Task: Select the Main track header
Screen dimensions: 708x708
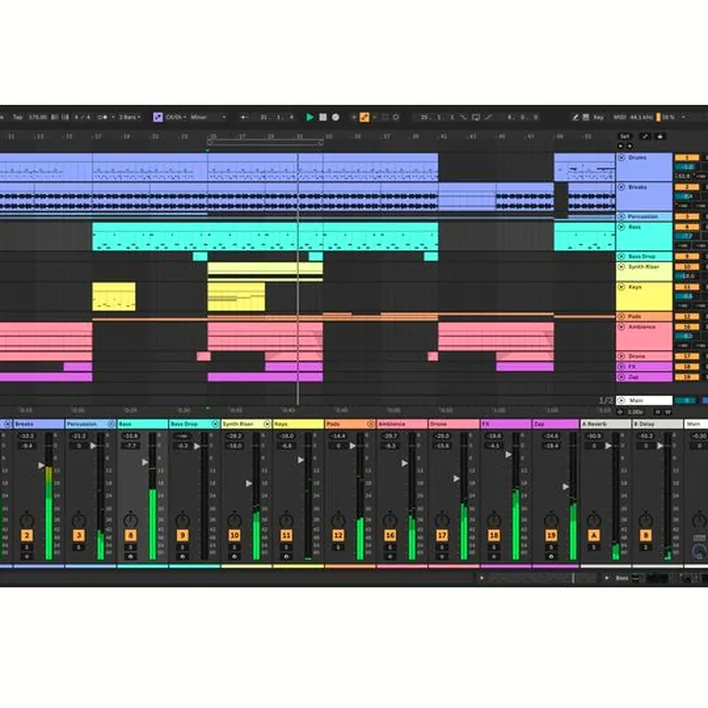Action: (644, 401)
